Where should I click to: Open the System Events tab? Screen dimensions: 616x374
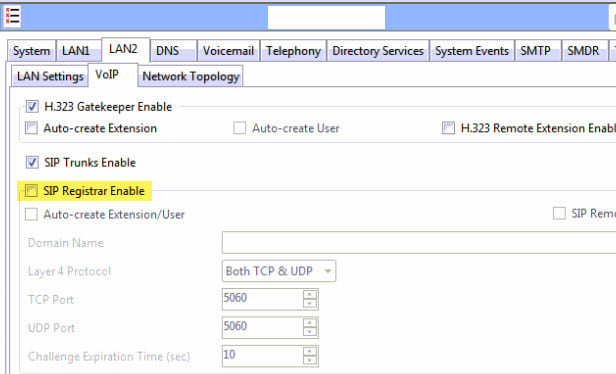472,51
